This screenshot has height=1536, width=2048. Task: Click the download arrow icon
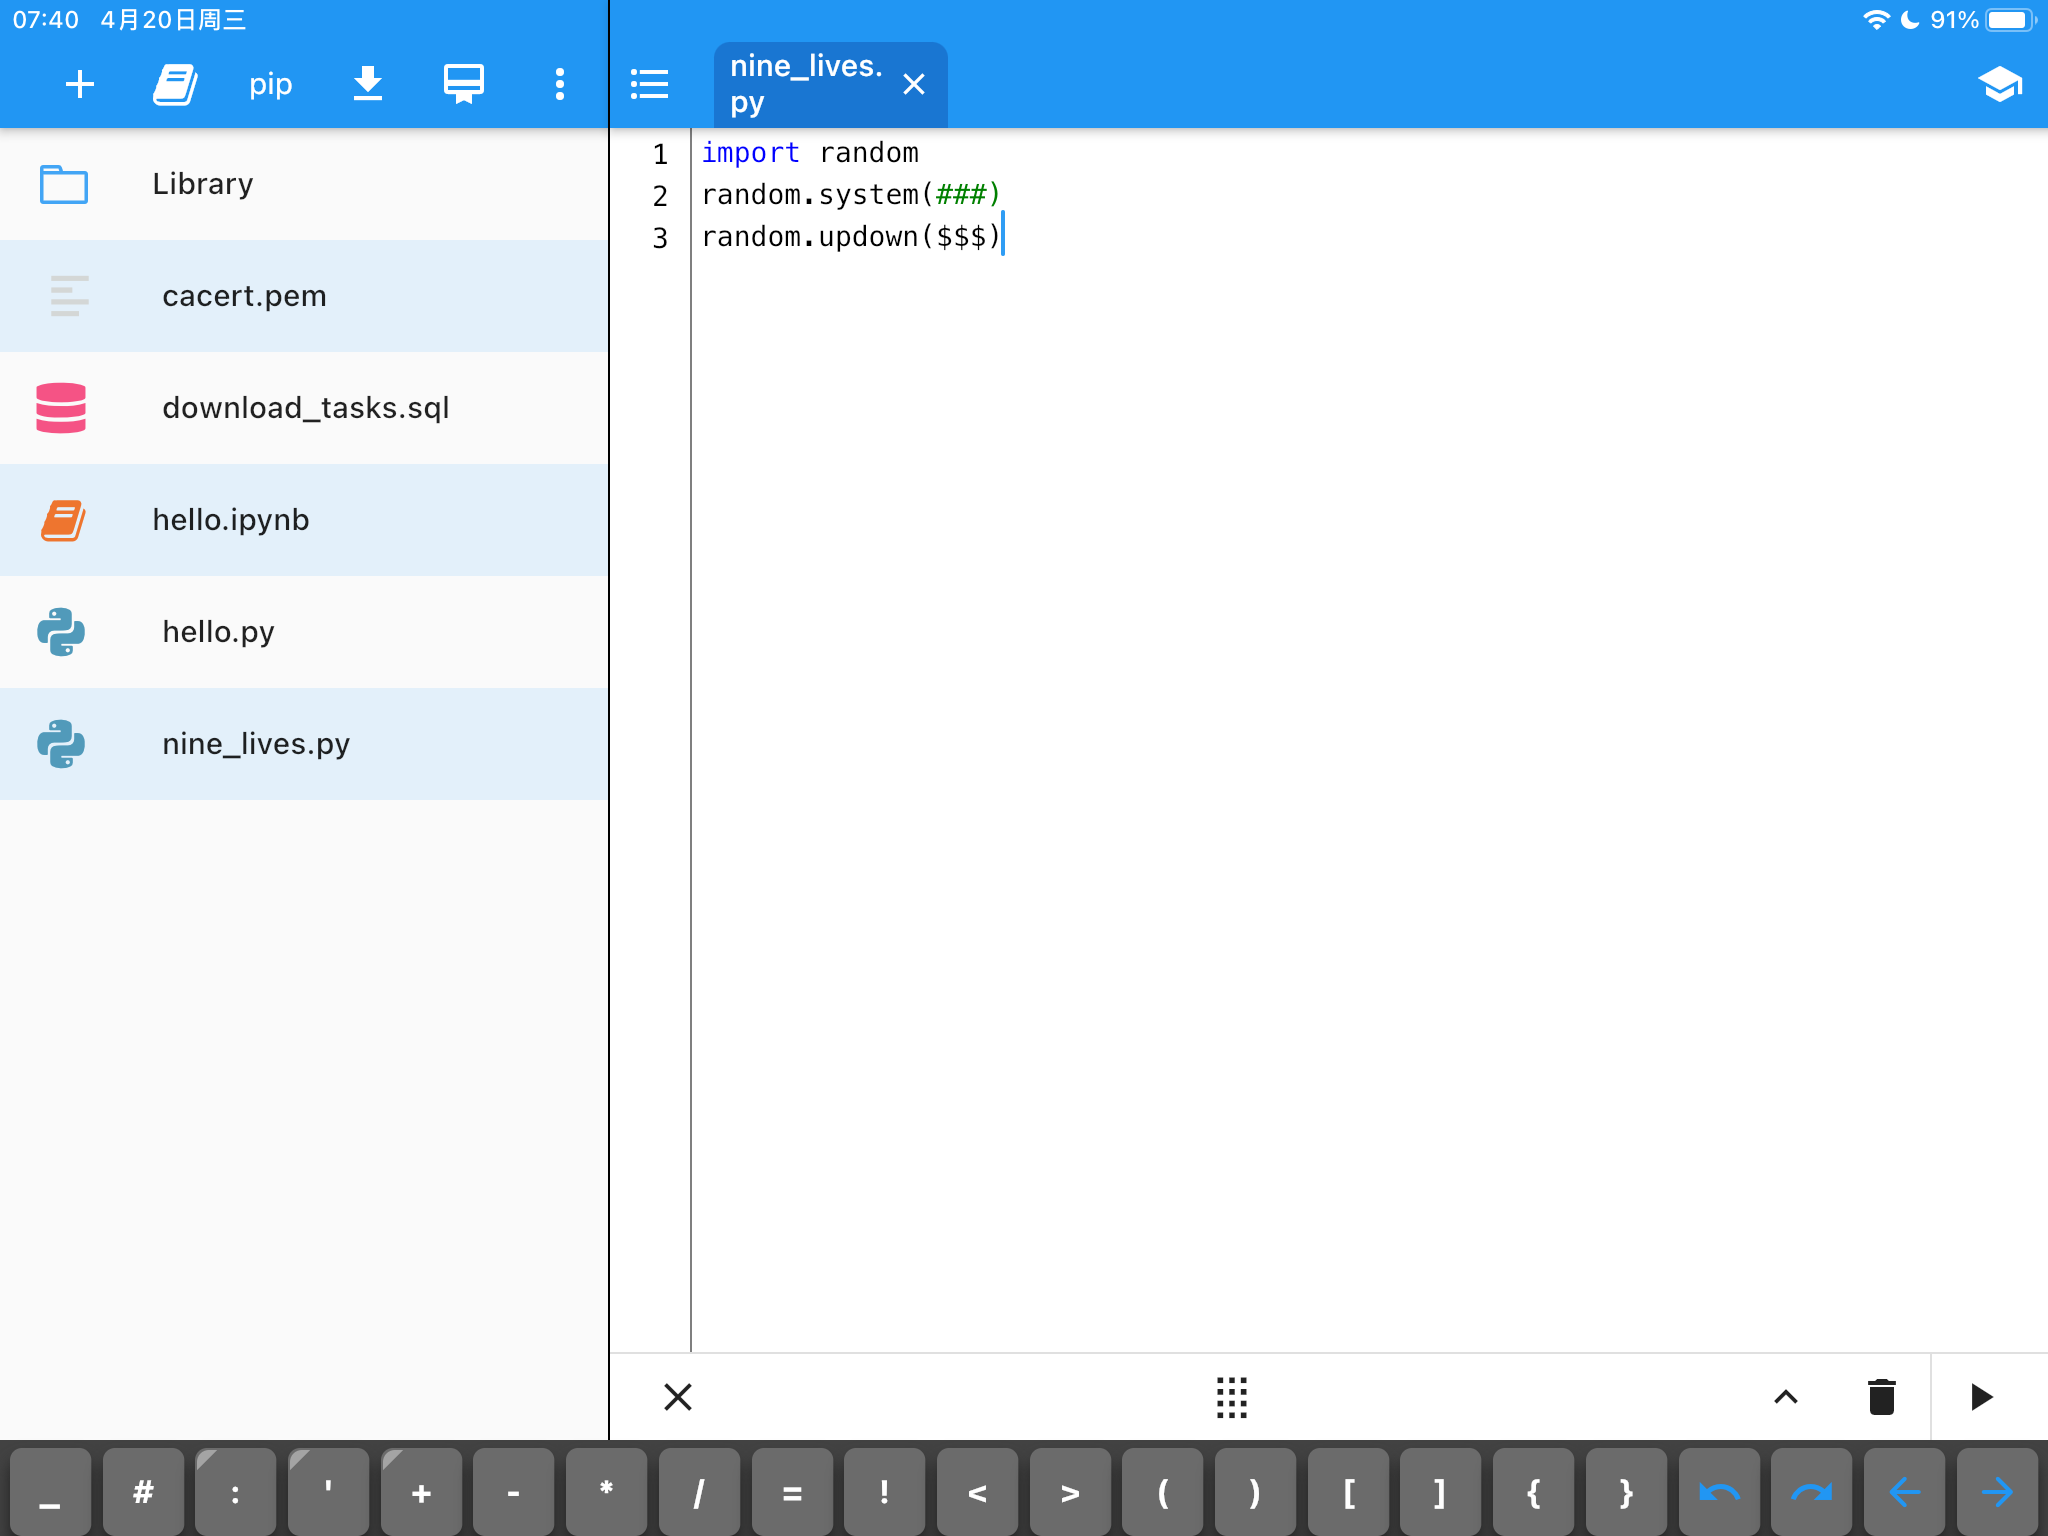(368, 84)
